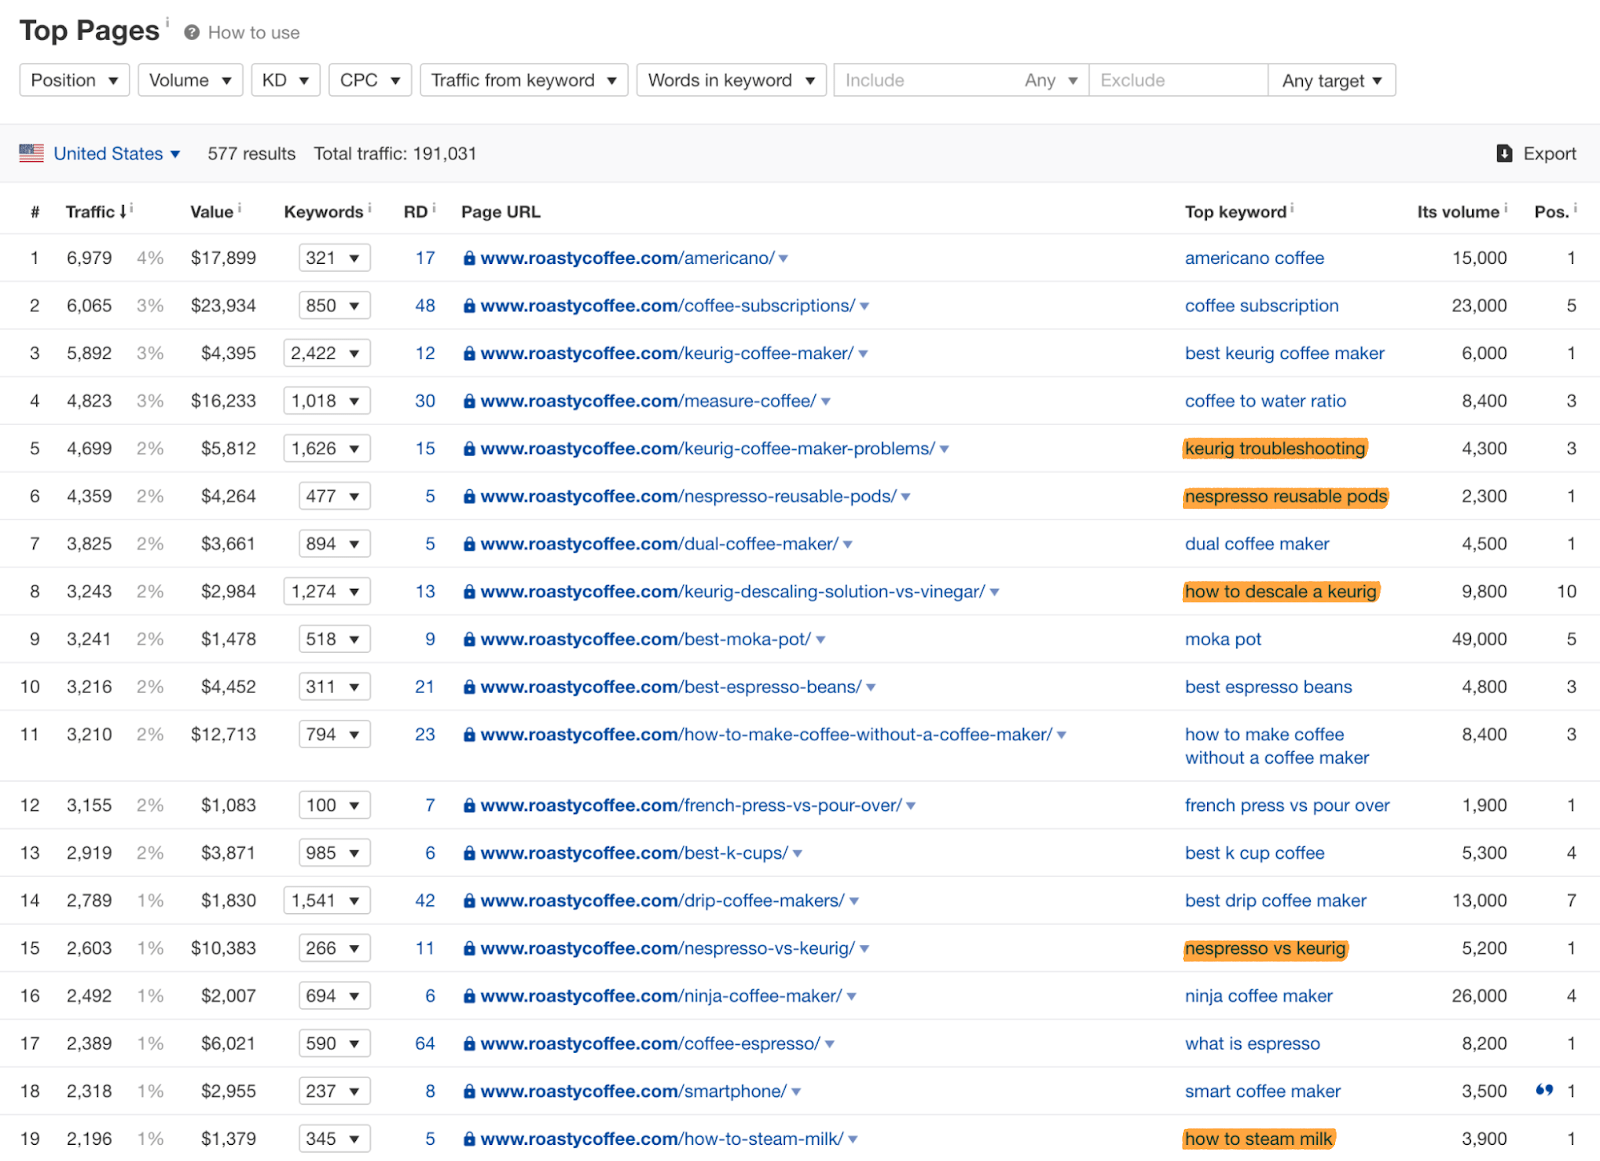Sort by the Keywords column header
Image resolution: width=1600 pixels, height=1161 pixels.
coord(323,212)
